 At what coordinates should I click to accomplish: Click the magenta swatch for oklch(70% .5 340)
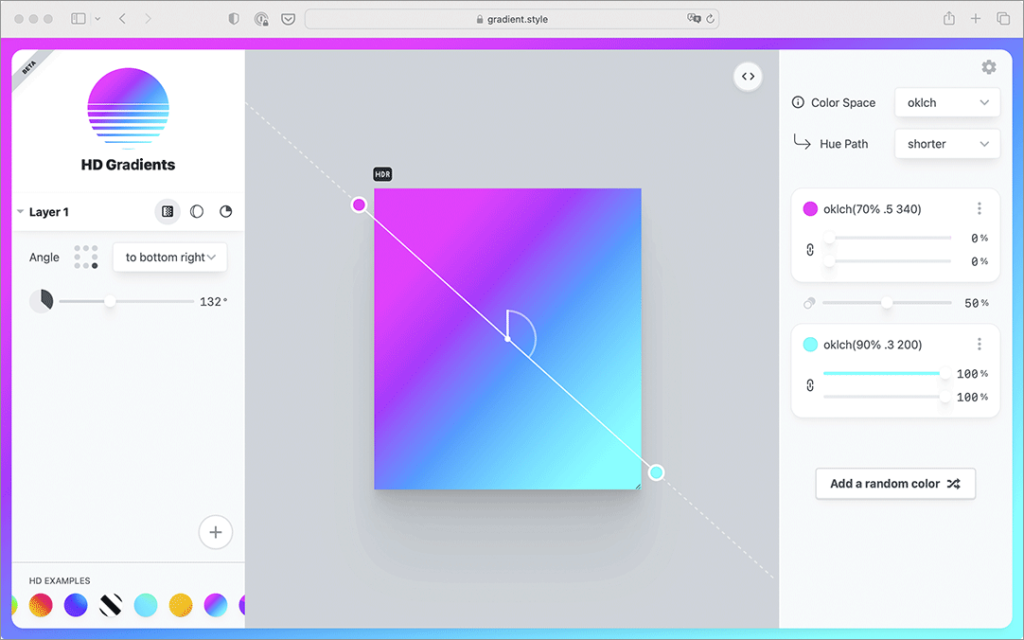coord(810,209)
